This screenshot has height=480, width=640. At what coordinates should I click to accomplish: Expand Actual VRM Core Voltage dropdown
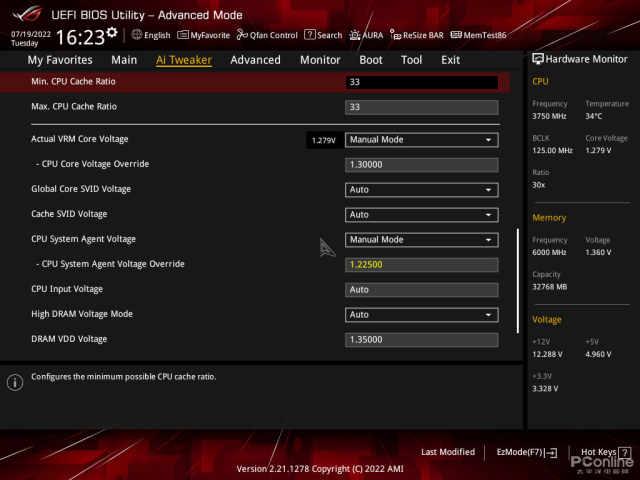click(x=422, y=140)
